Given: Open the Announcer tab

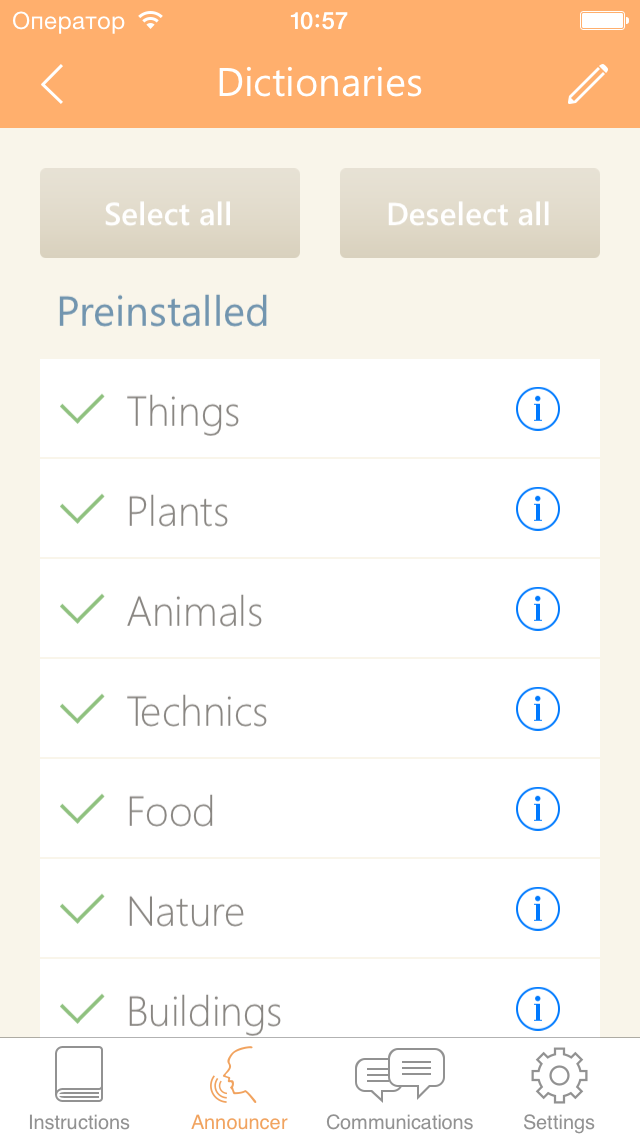Looking at the screenshot, I should pyautogui.click(x=239, y=1088).
